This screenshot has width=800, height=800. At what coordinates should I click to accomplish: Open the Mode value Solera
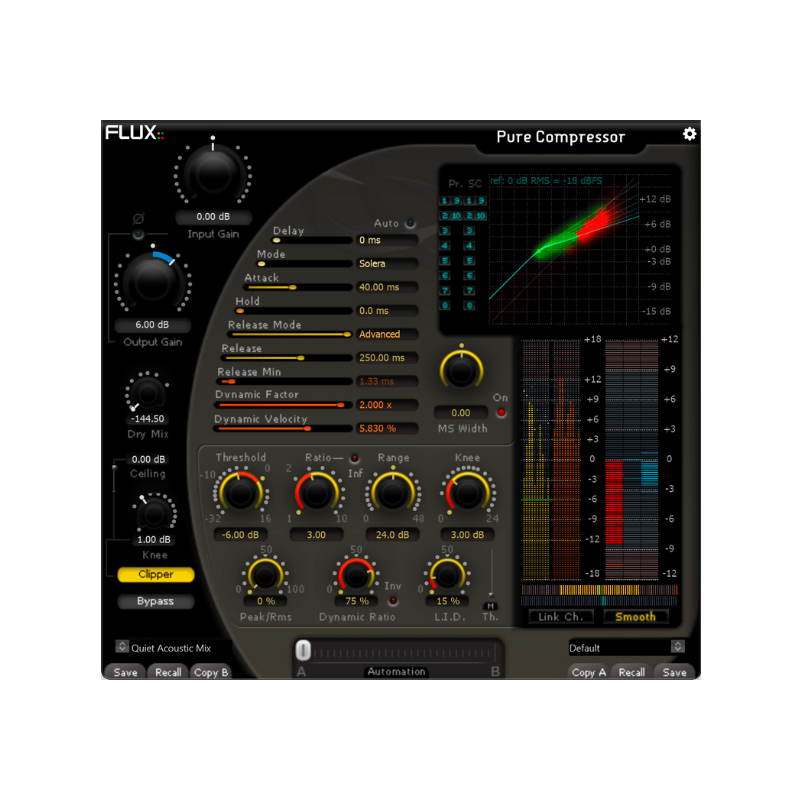pyautogui.click(x=387, y=264)
